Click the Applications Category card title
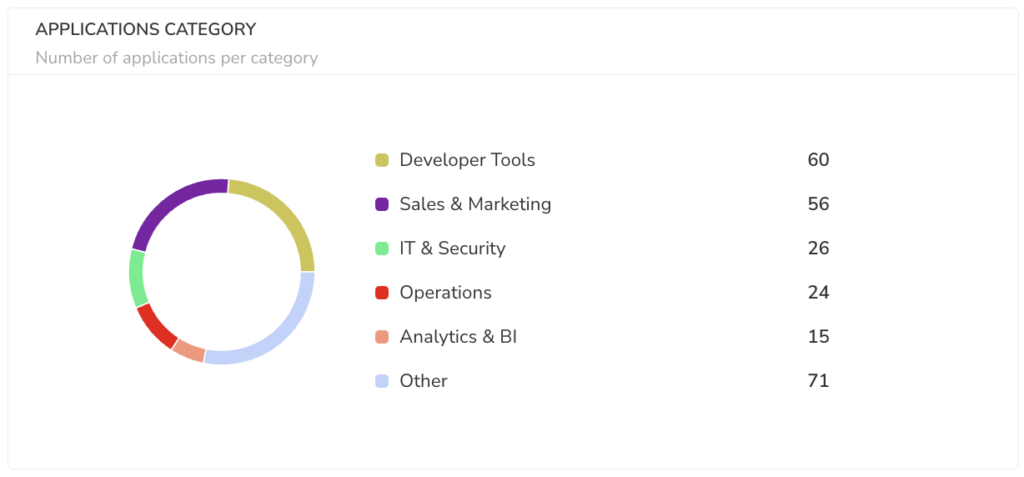1024x477 pixels. point(146,29)
